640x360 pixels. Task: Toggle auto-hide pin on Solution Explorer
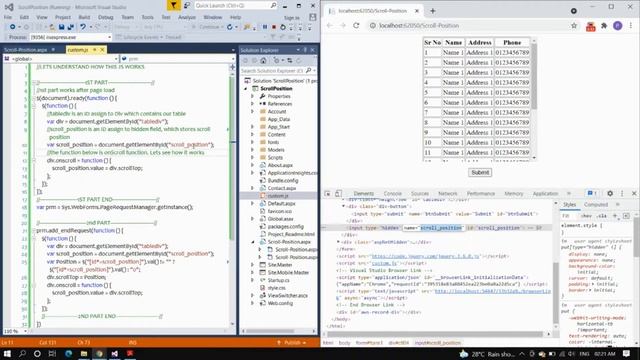pyautogui.click(x=305, y=50)
